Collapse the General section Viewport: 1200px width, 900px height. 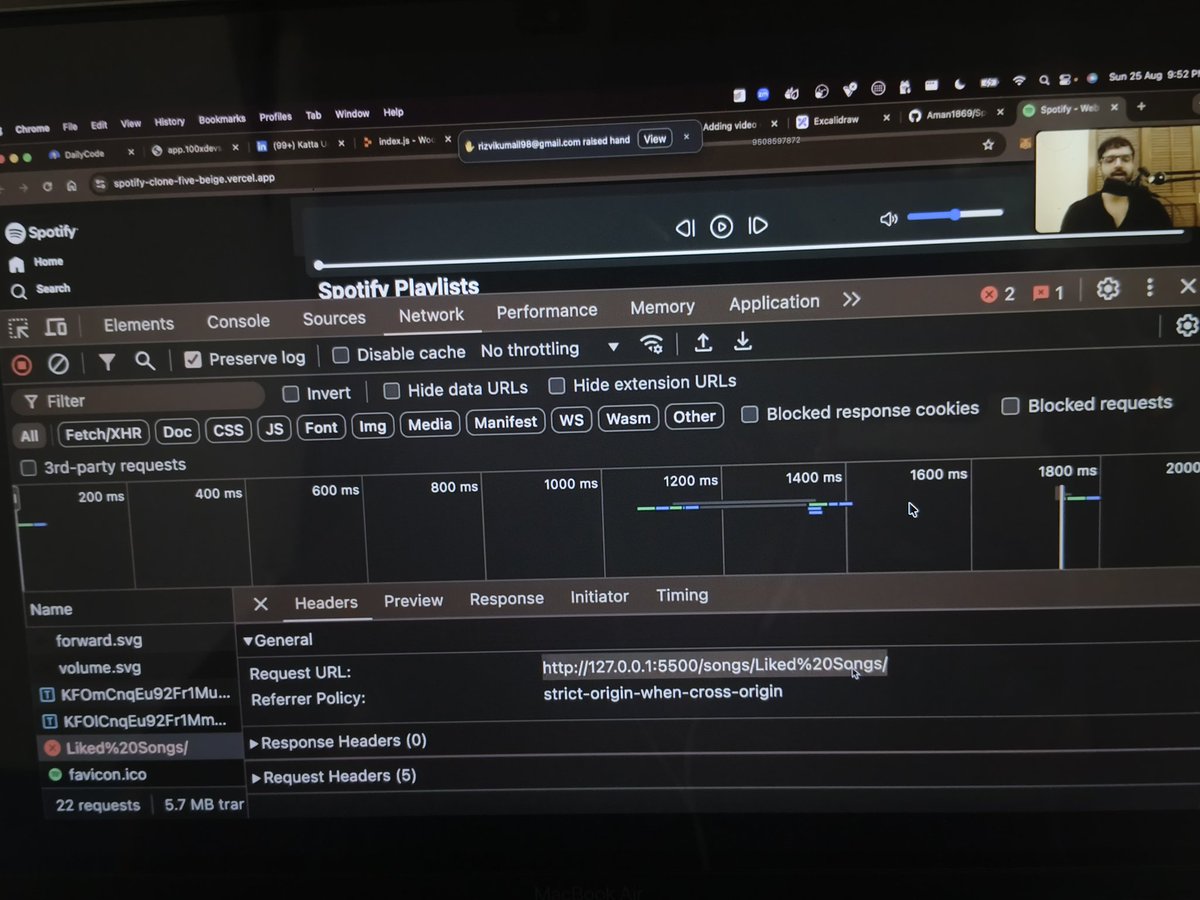(x=278, y=640)
